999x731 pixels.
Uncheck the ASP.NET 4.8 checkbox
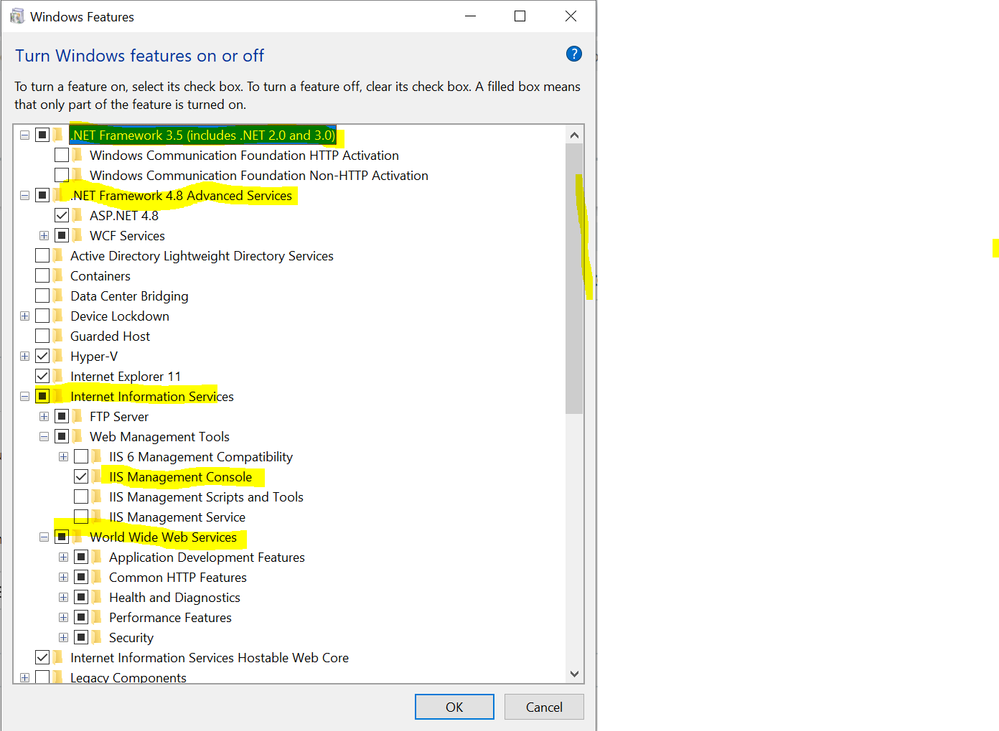point(62,215)
